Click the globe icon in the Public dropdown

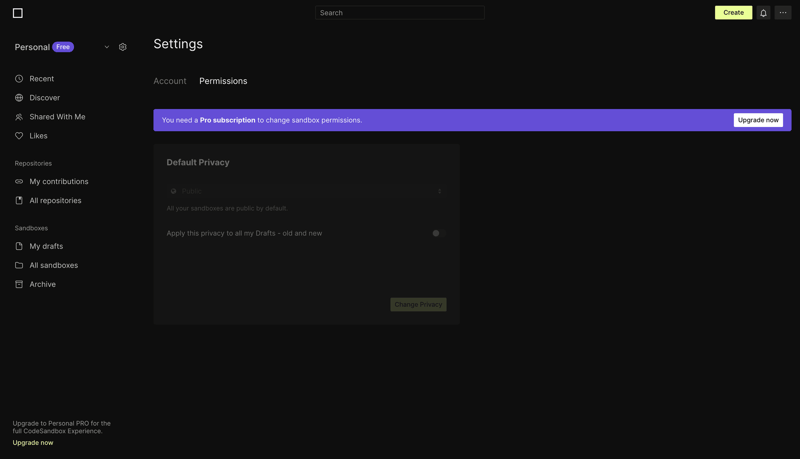(x=173, y=191)
